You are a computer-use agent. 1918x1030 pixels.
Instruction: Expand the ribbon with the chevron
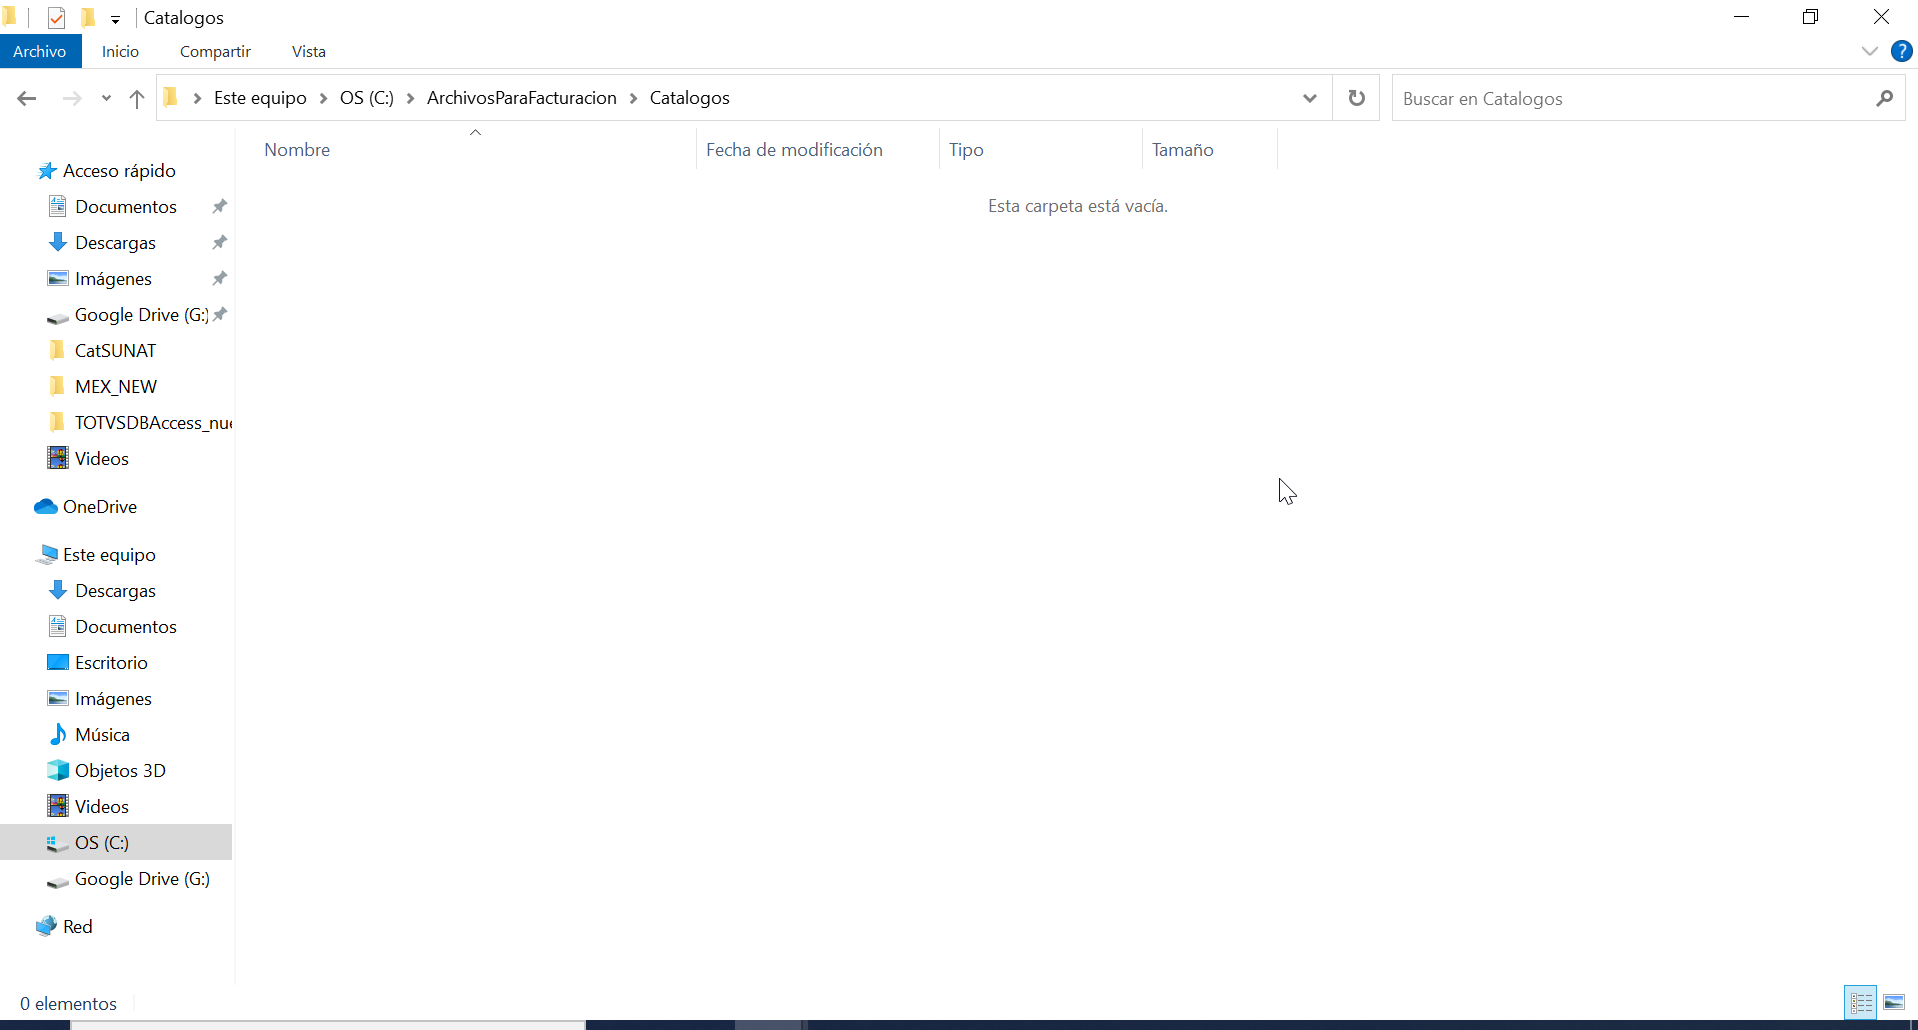click(1869, 51)
